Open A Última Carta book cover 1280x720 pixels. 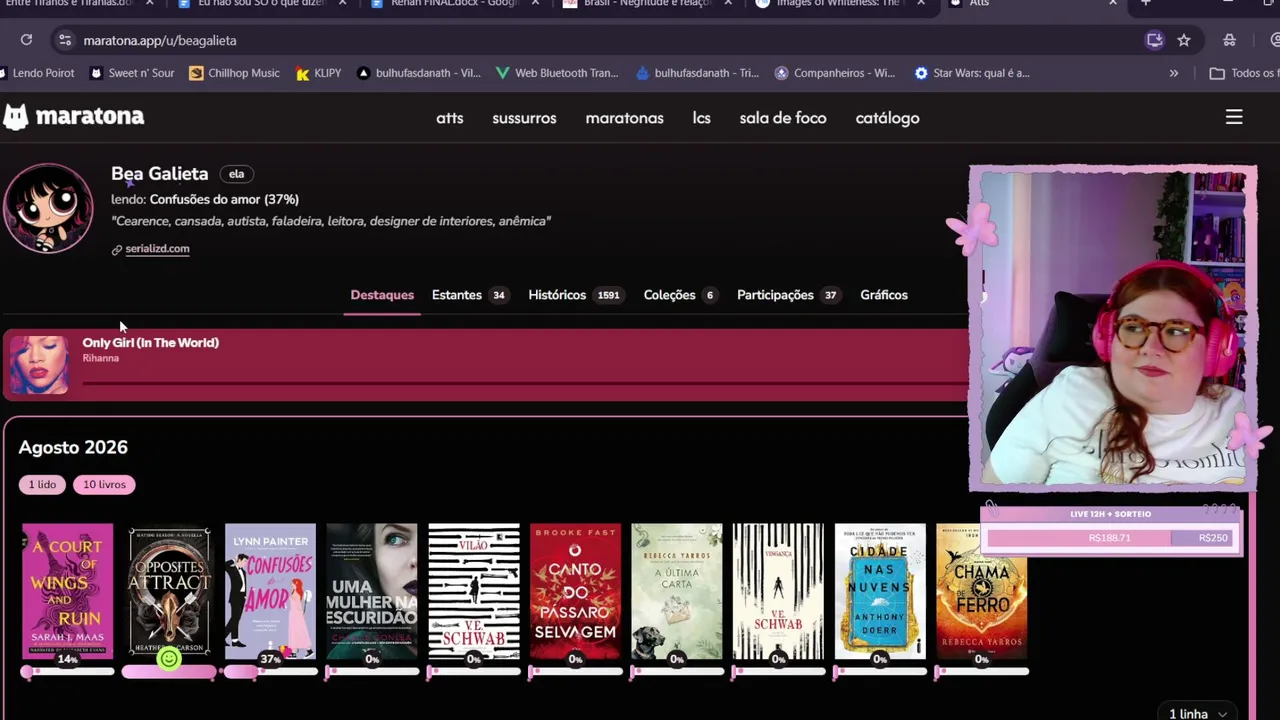[677, 591]
